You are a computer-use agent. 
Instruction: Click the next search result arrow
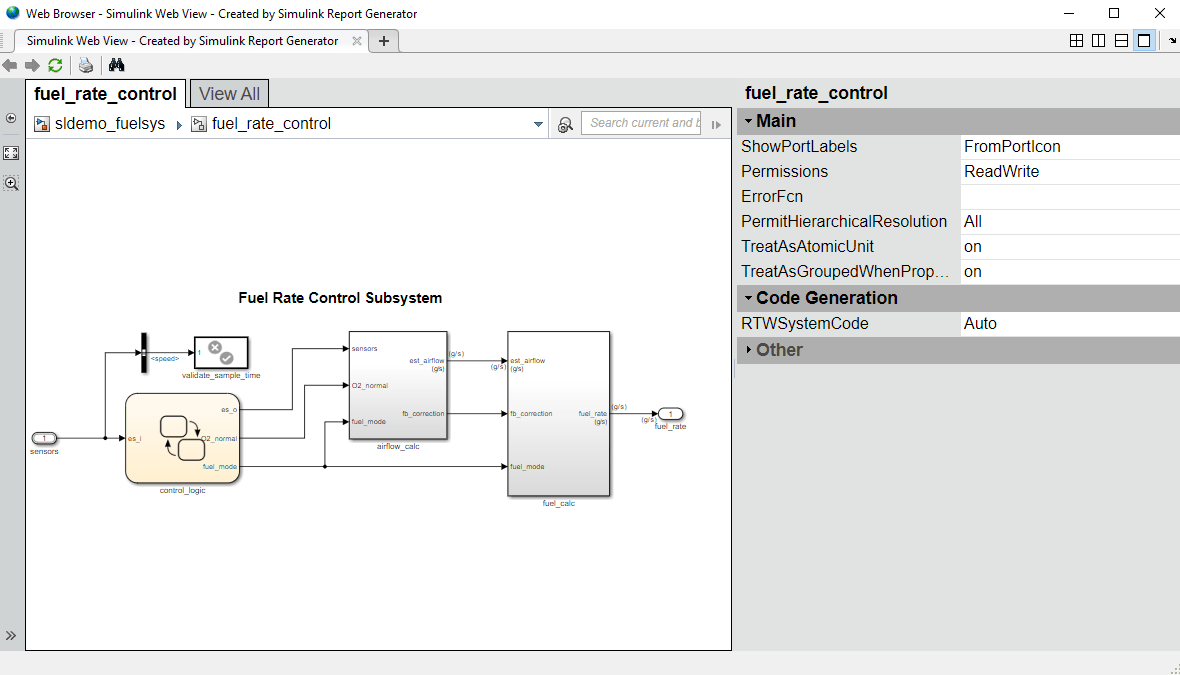(x=716, y=124)
